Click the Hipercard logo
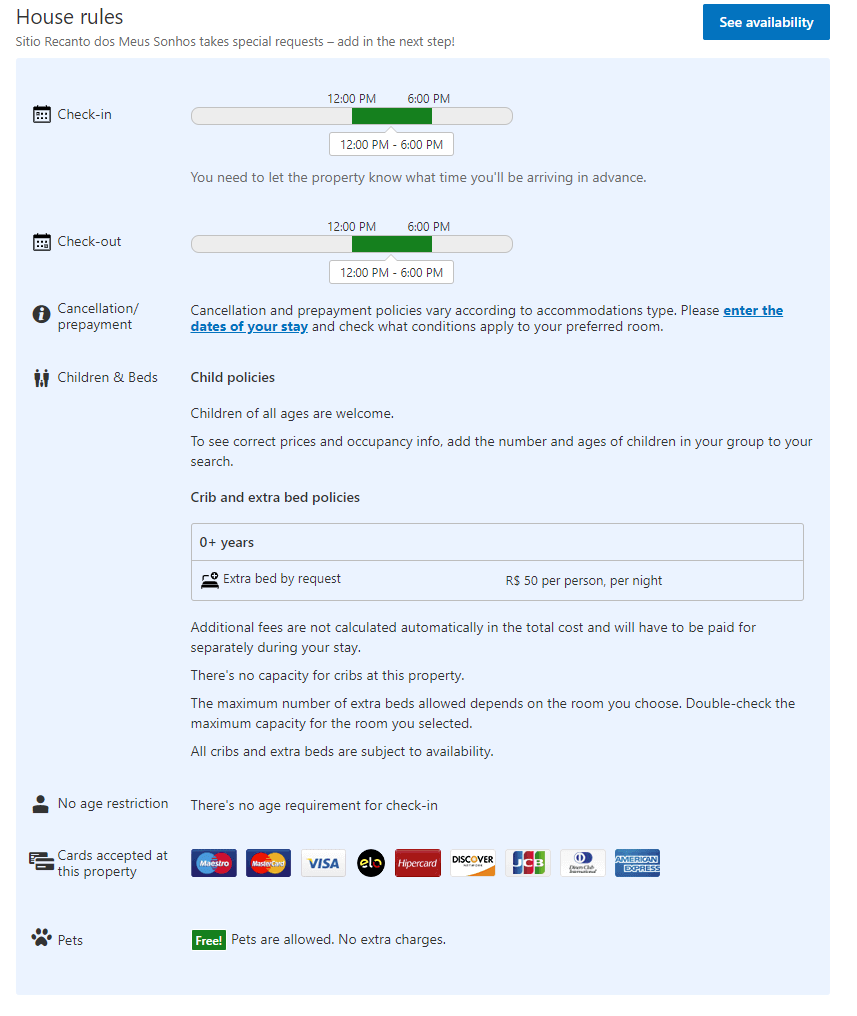 pyautogui.click(x=418, y=863)
